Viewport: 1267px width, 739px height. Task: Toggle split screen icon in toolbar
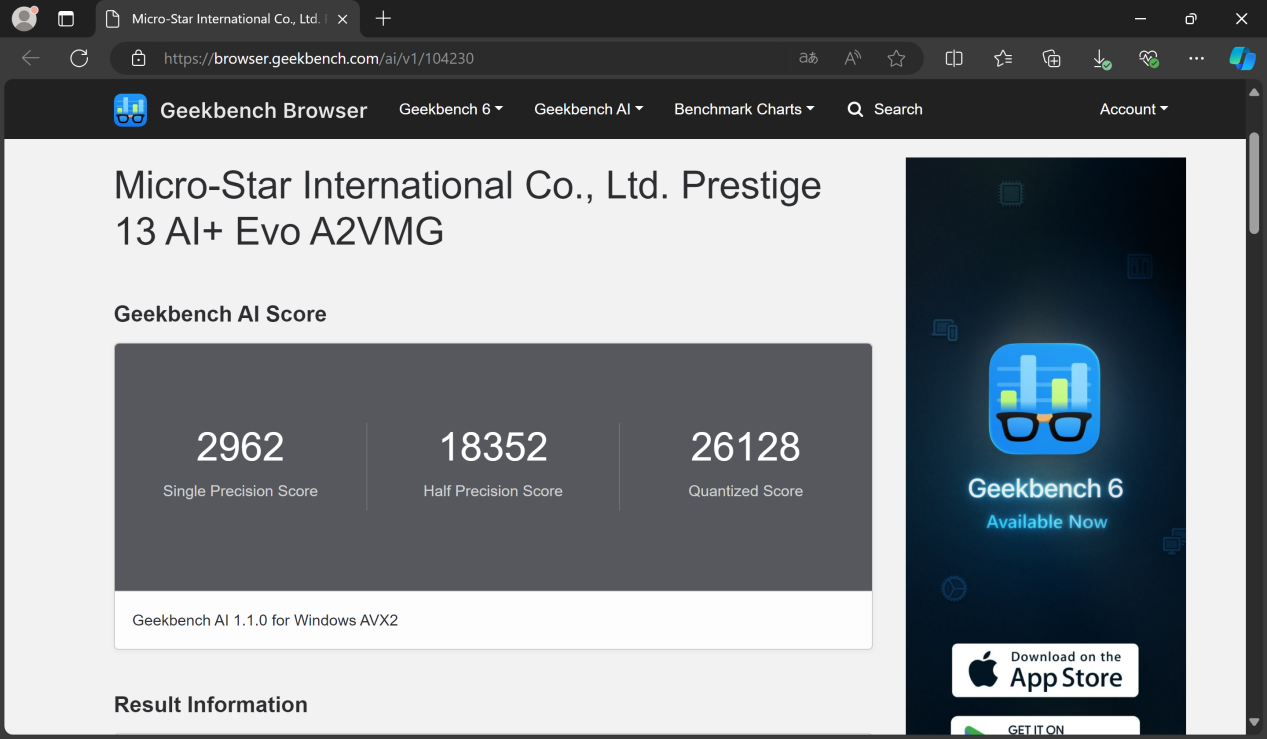pyautogui.click(x=954, y=59)
